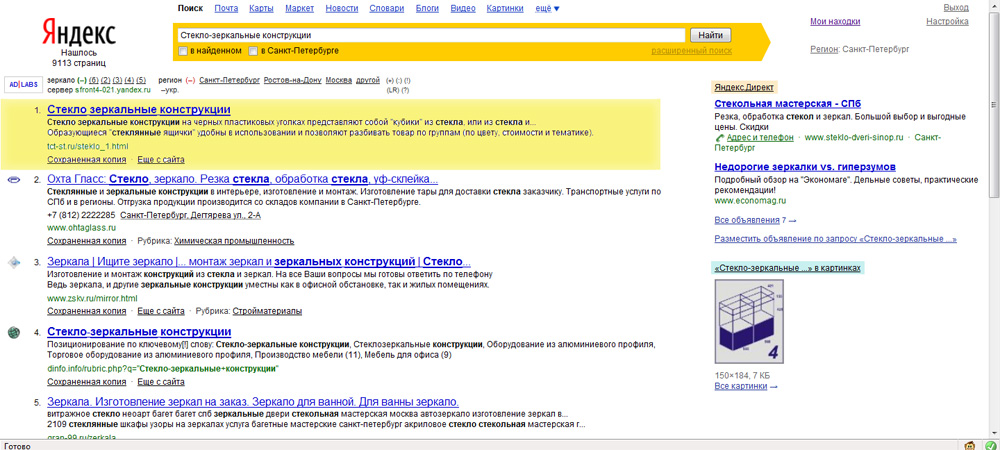The height and width of the screenshot is (450, 1000).
Task: Open the Новости tab
Action: point(342,9)
